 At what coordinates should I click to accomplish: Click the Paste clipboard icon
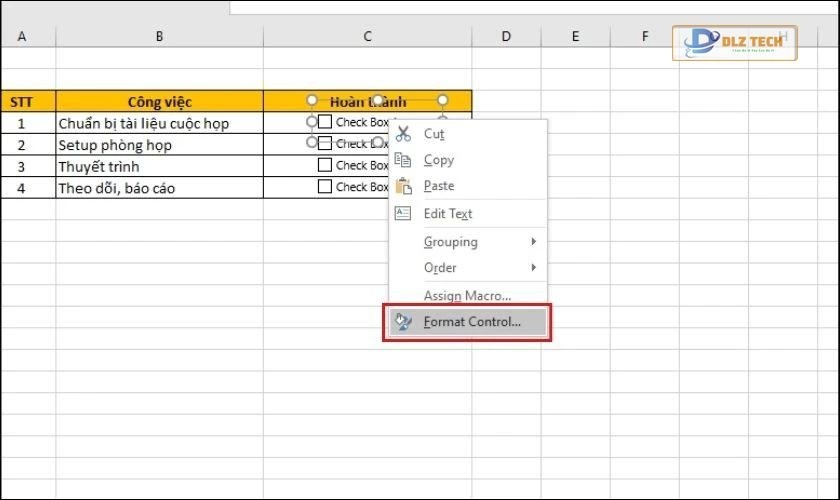point(403,186)
